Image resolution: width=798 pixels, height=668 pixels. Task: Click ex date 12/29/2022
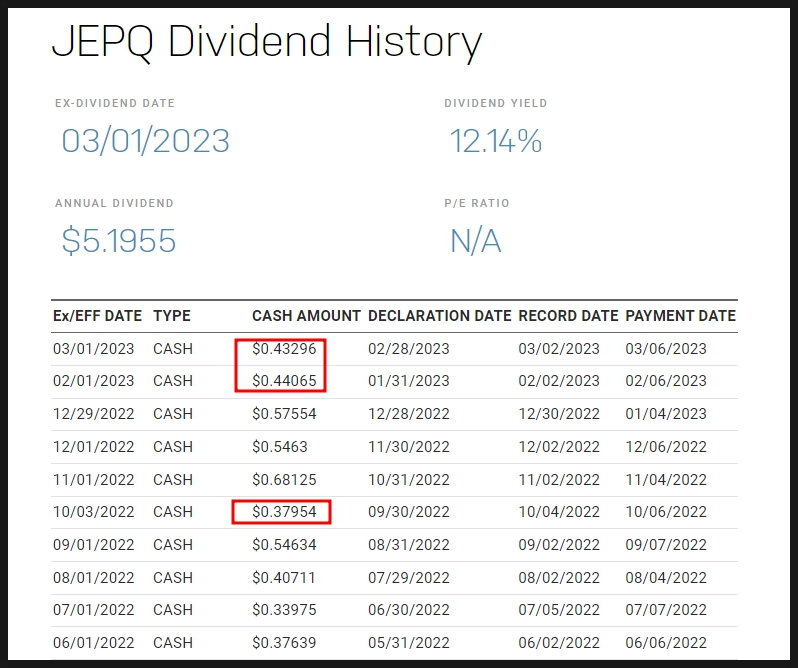coord(94,414)
